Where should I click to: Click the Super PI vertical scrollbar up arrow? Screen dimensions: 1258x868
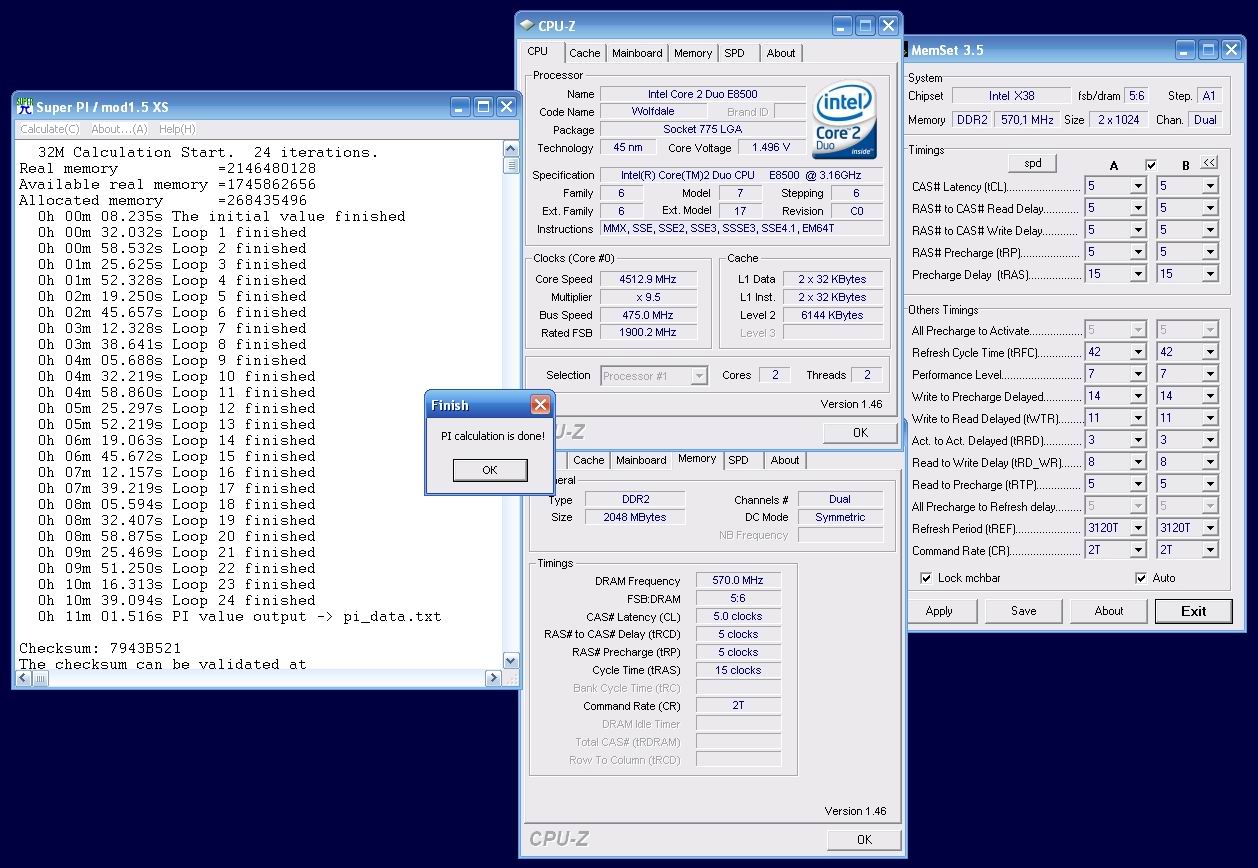pyautogui.click(x=511, y=149)
